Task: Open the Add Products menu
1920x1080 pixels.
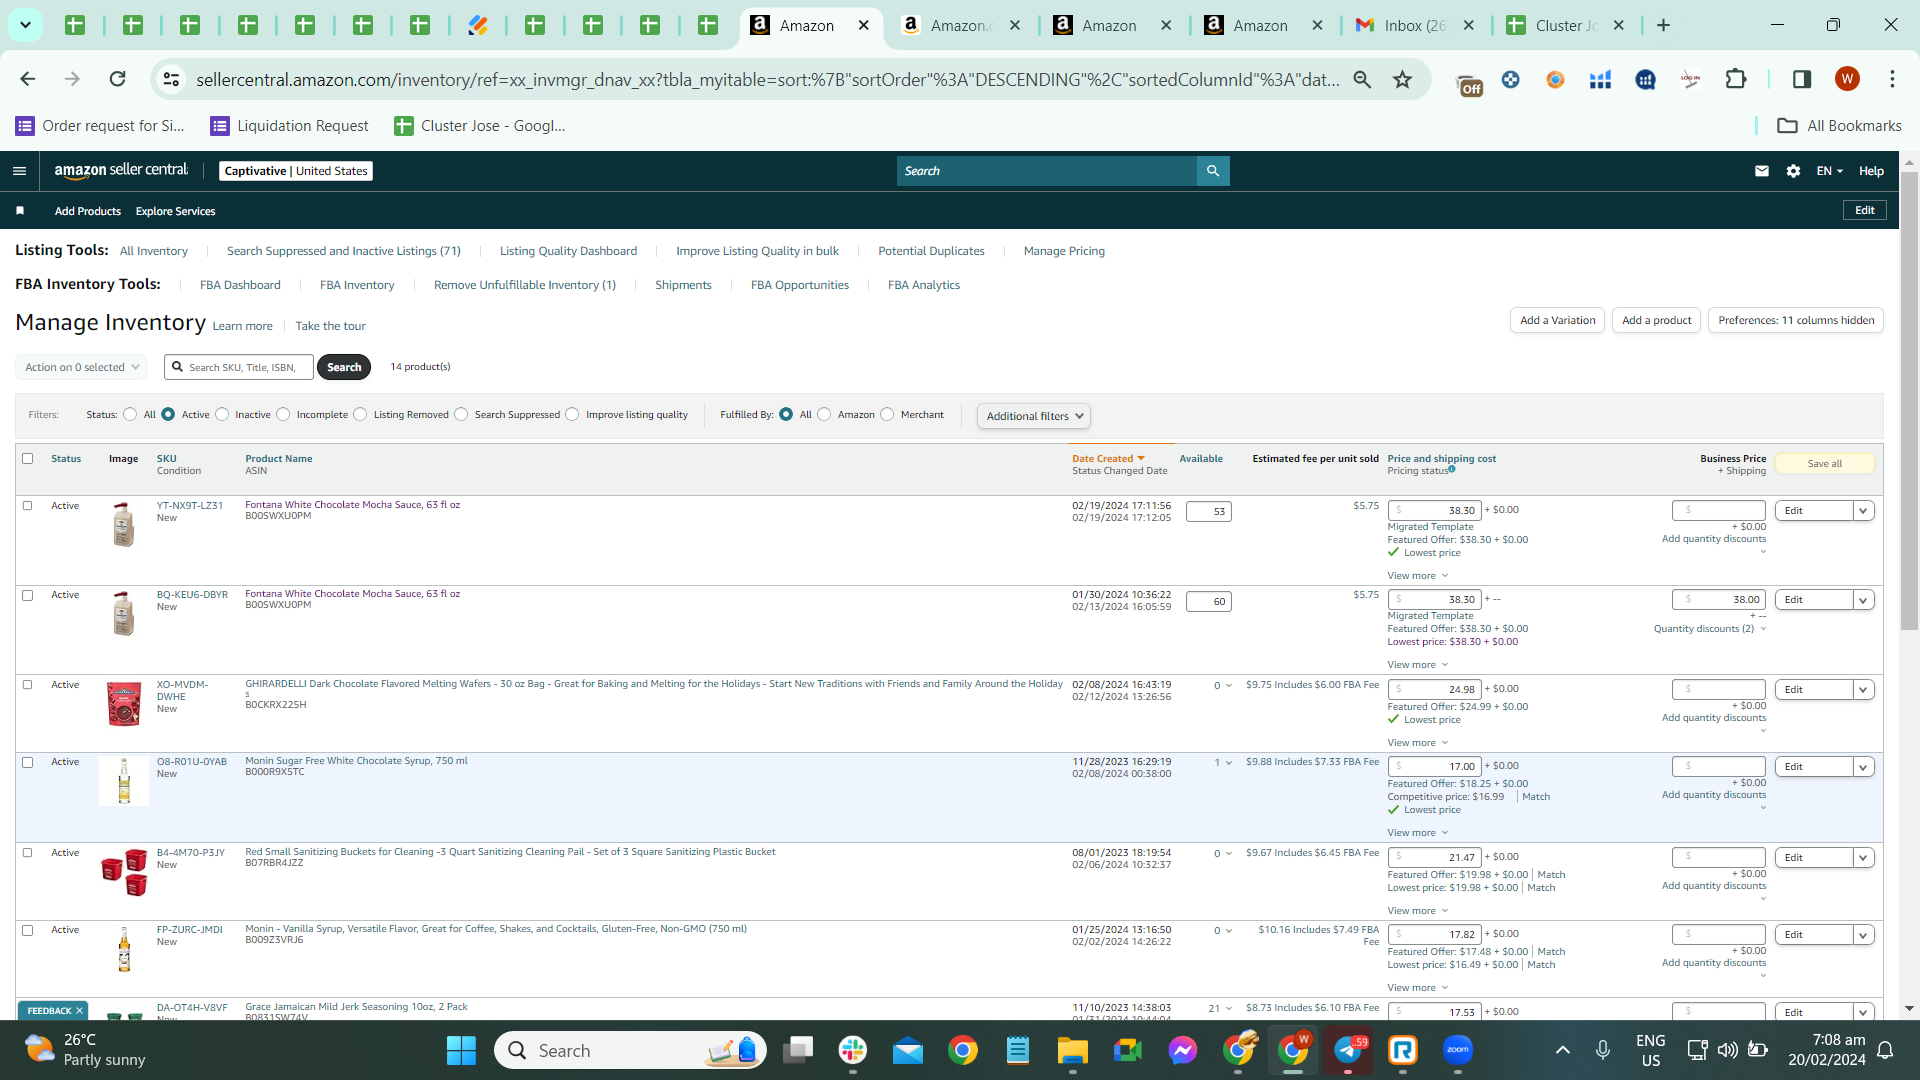Action: click(x=88, y=211)
